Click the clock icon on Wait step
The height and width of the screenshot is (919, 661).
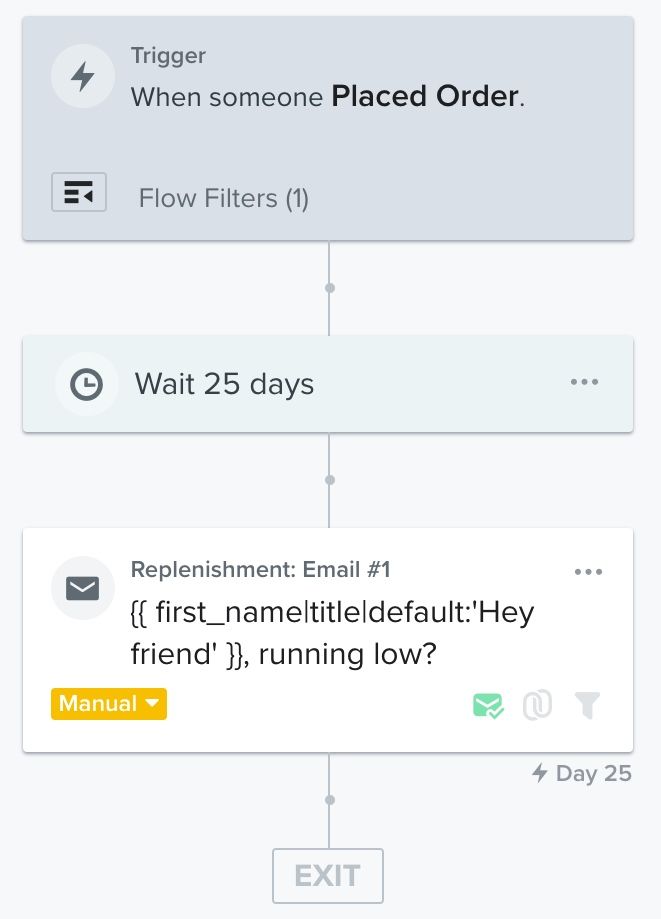[87, 384]
